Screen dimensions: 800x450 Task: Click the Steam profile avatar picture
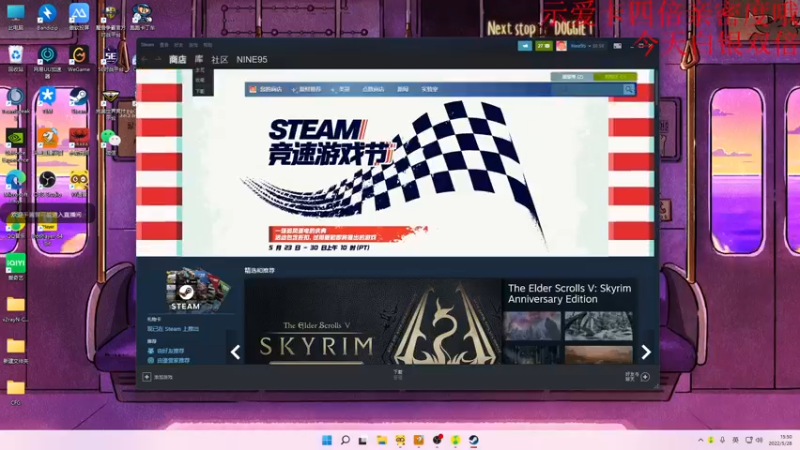click(x=561, y=46)
